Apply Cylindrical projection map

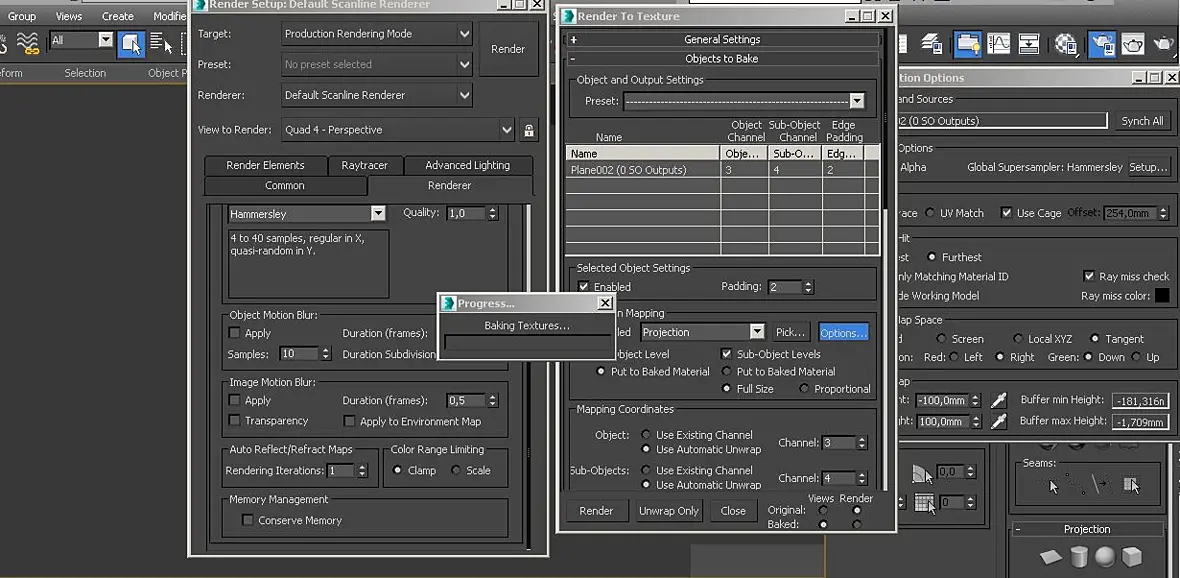1078,557
